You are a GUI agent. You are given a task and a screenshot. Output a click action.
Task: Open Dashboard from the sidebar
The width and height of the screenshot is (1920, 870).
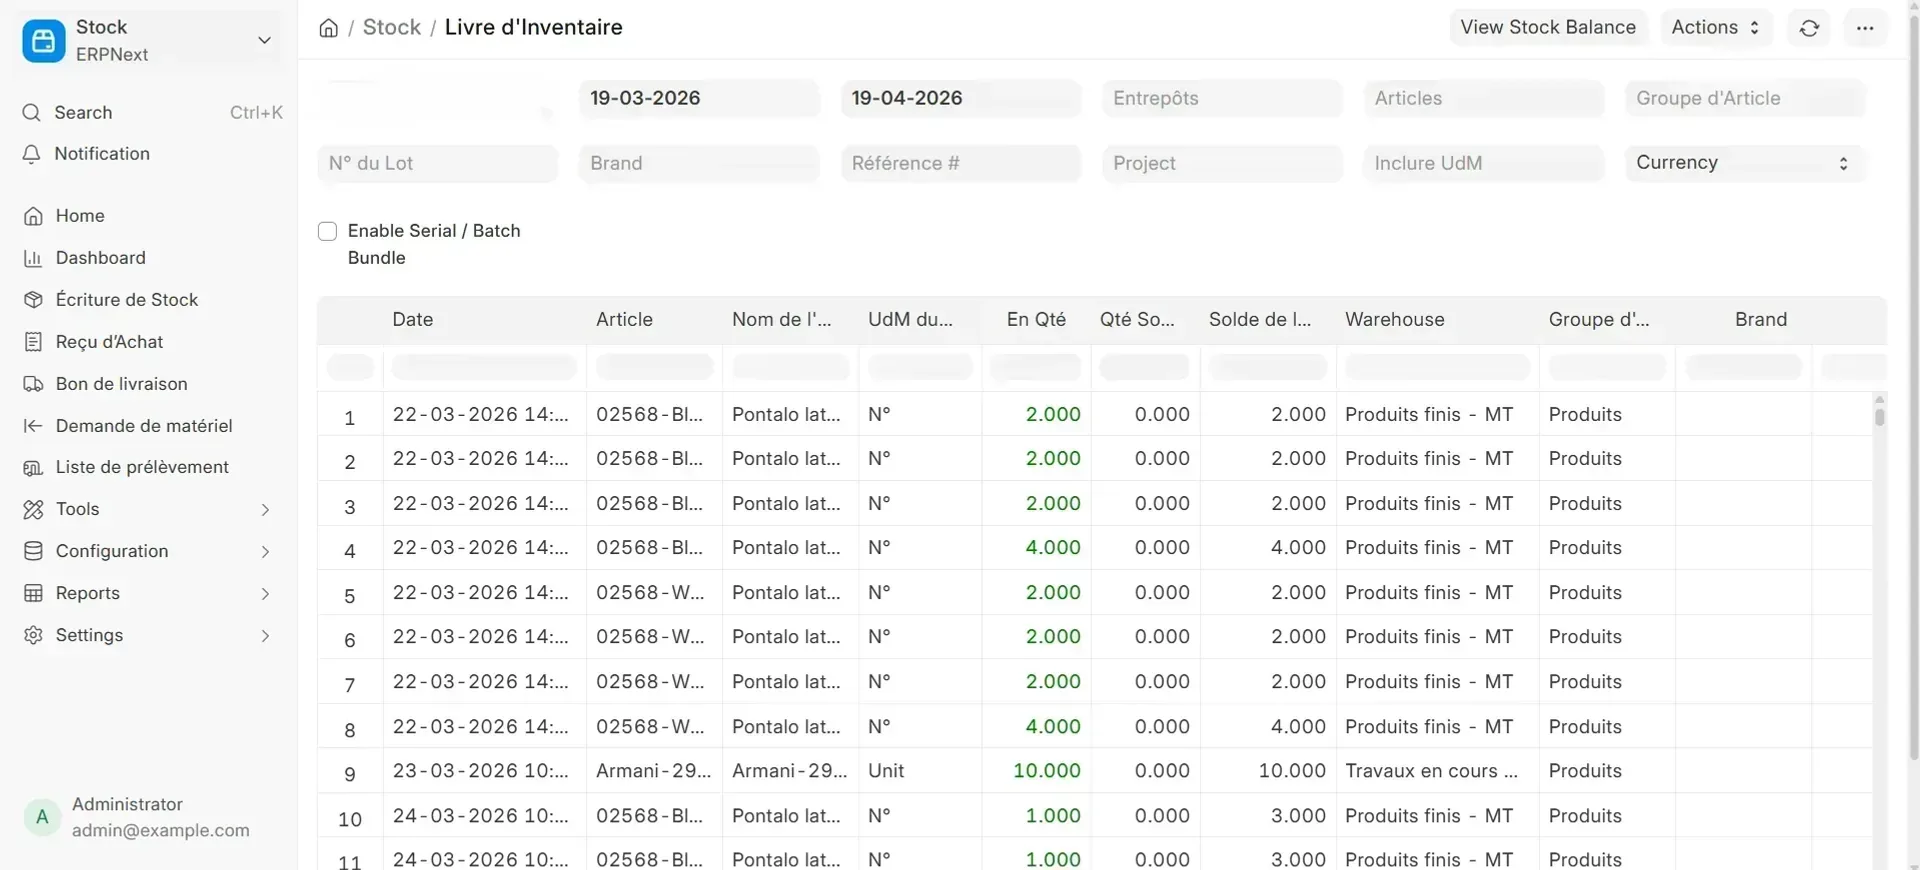coord(100,258)
